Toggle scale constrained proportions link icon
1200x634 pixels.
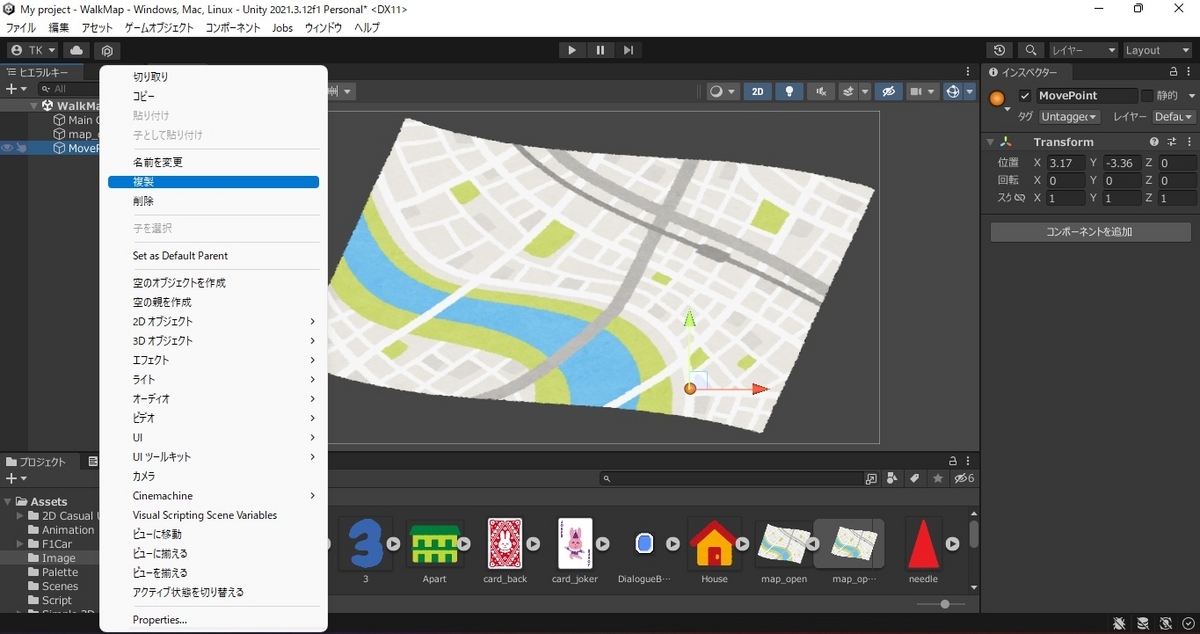[x=1020, y=198]
